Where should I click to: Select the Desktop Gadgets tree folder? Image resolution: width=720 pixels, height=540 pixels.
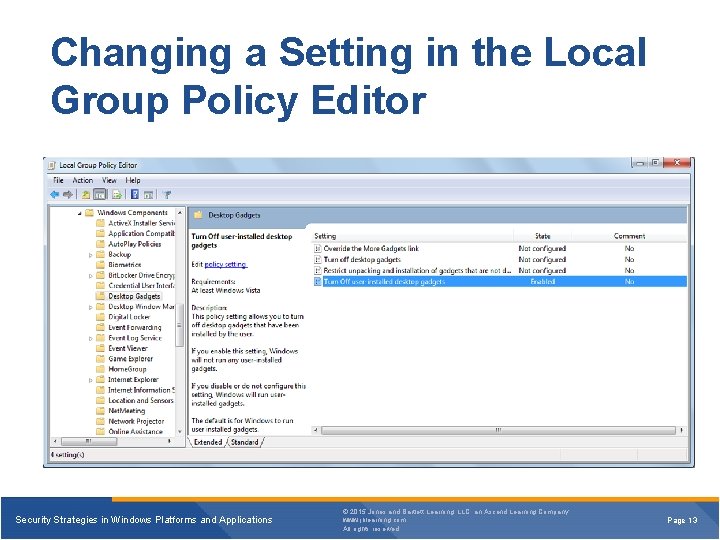tap(134, 296)
